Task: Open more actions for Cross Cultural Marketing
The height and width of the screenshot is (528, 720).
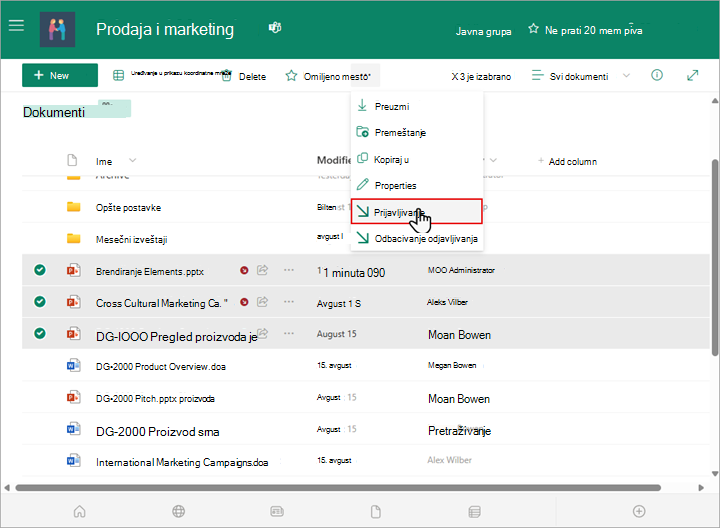Action: click(289, 302)
